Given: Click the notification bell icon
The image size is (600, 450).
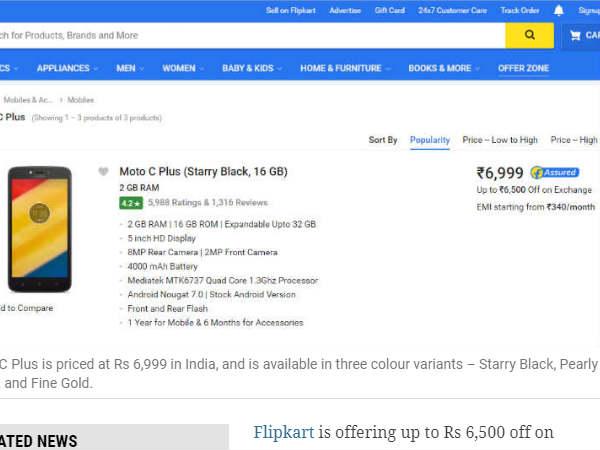Looking at the screenshot, I should (558, 10).
